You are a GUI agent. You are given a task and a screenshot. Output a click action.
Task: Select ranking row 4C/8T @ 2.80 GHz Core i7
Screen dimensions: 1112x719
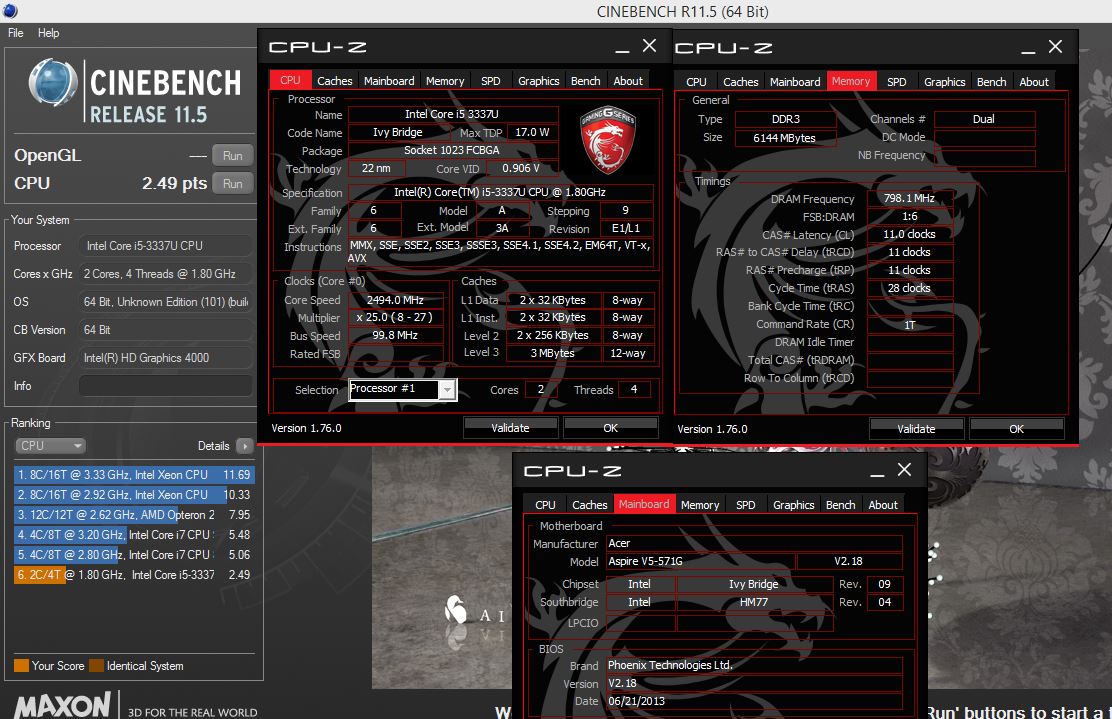[133, 554]
